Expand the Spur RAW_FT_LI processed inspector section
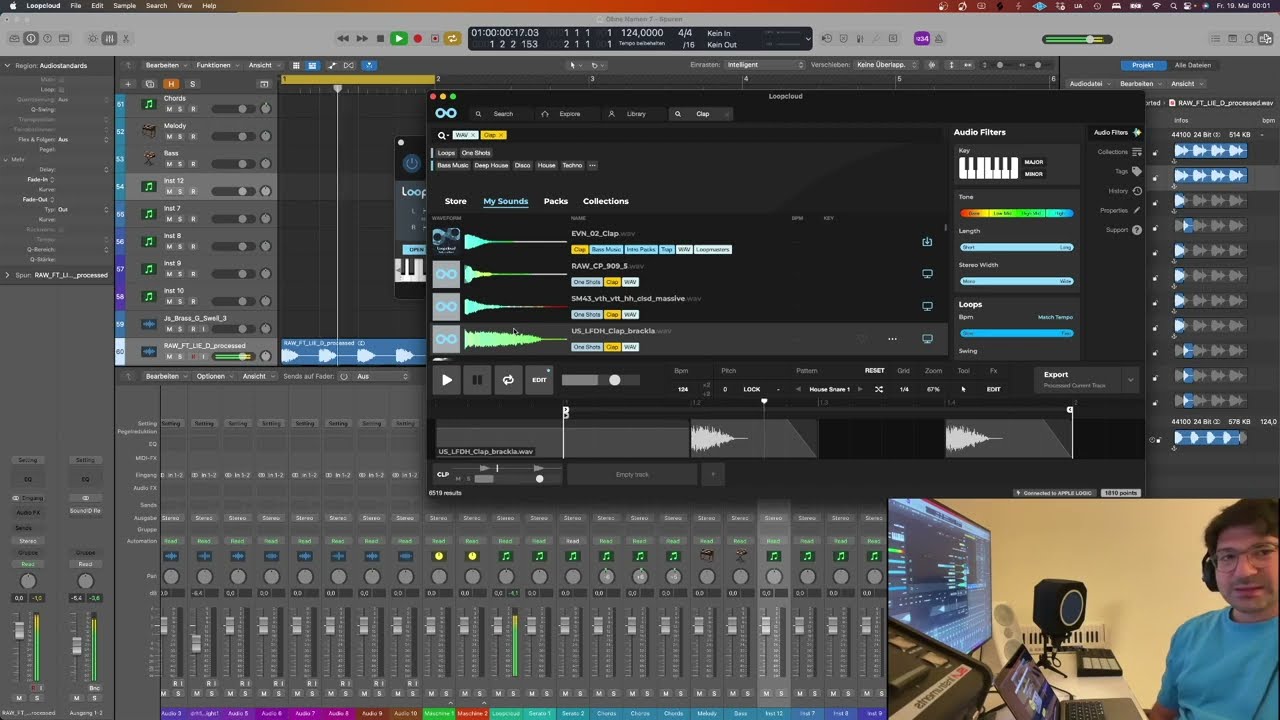Viewport: 1280px width, 720px height. (x=8, y=275)
